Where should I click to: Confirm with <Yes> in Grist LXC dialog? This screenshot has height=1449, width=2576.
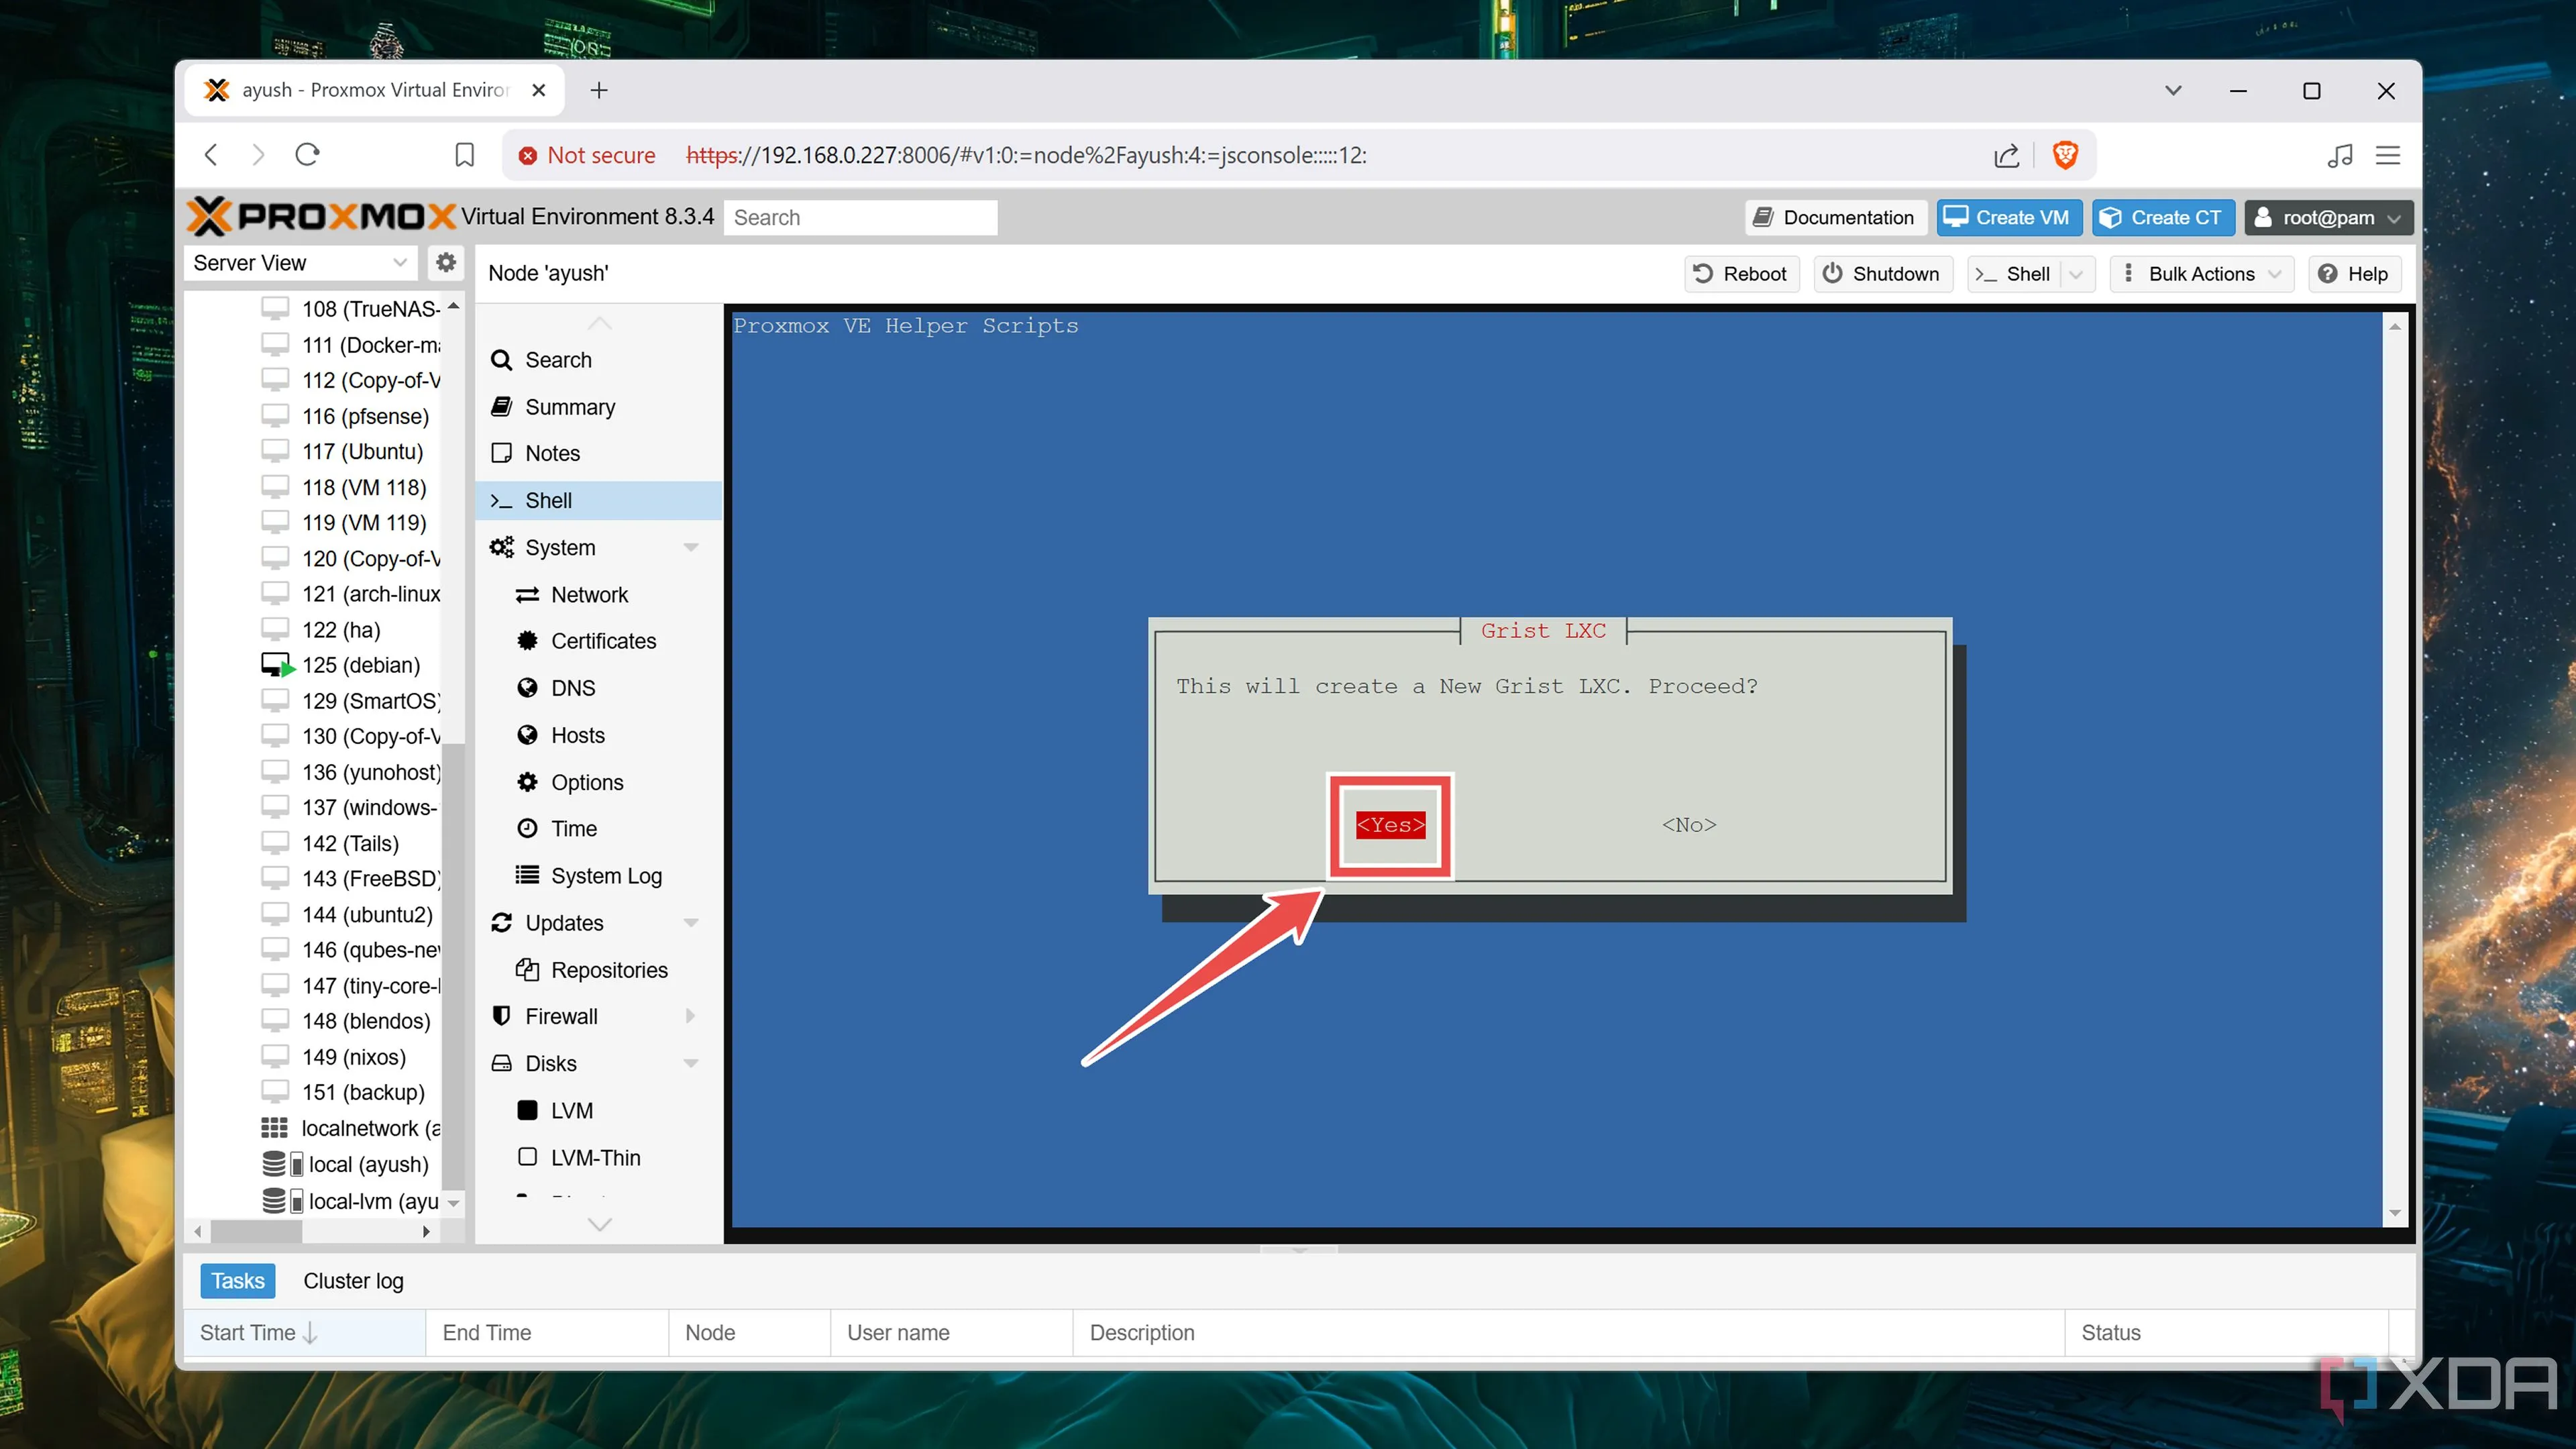coord(1390,825)
